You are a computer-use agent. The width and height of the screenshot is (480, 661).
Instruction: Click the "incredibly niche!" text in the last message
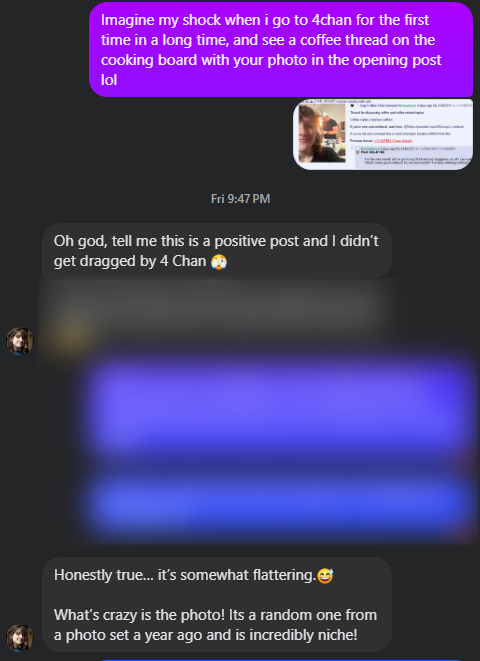click(x=303, y=635)
